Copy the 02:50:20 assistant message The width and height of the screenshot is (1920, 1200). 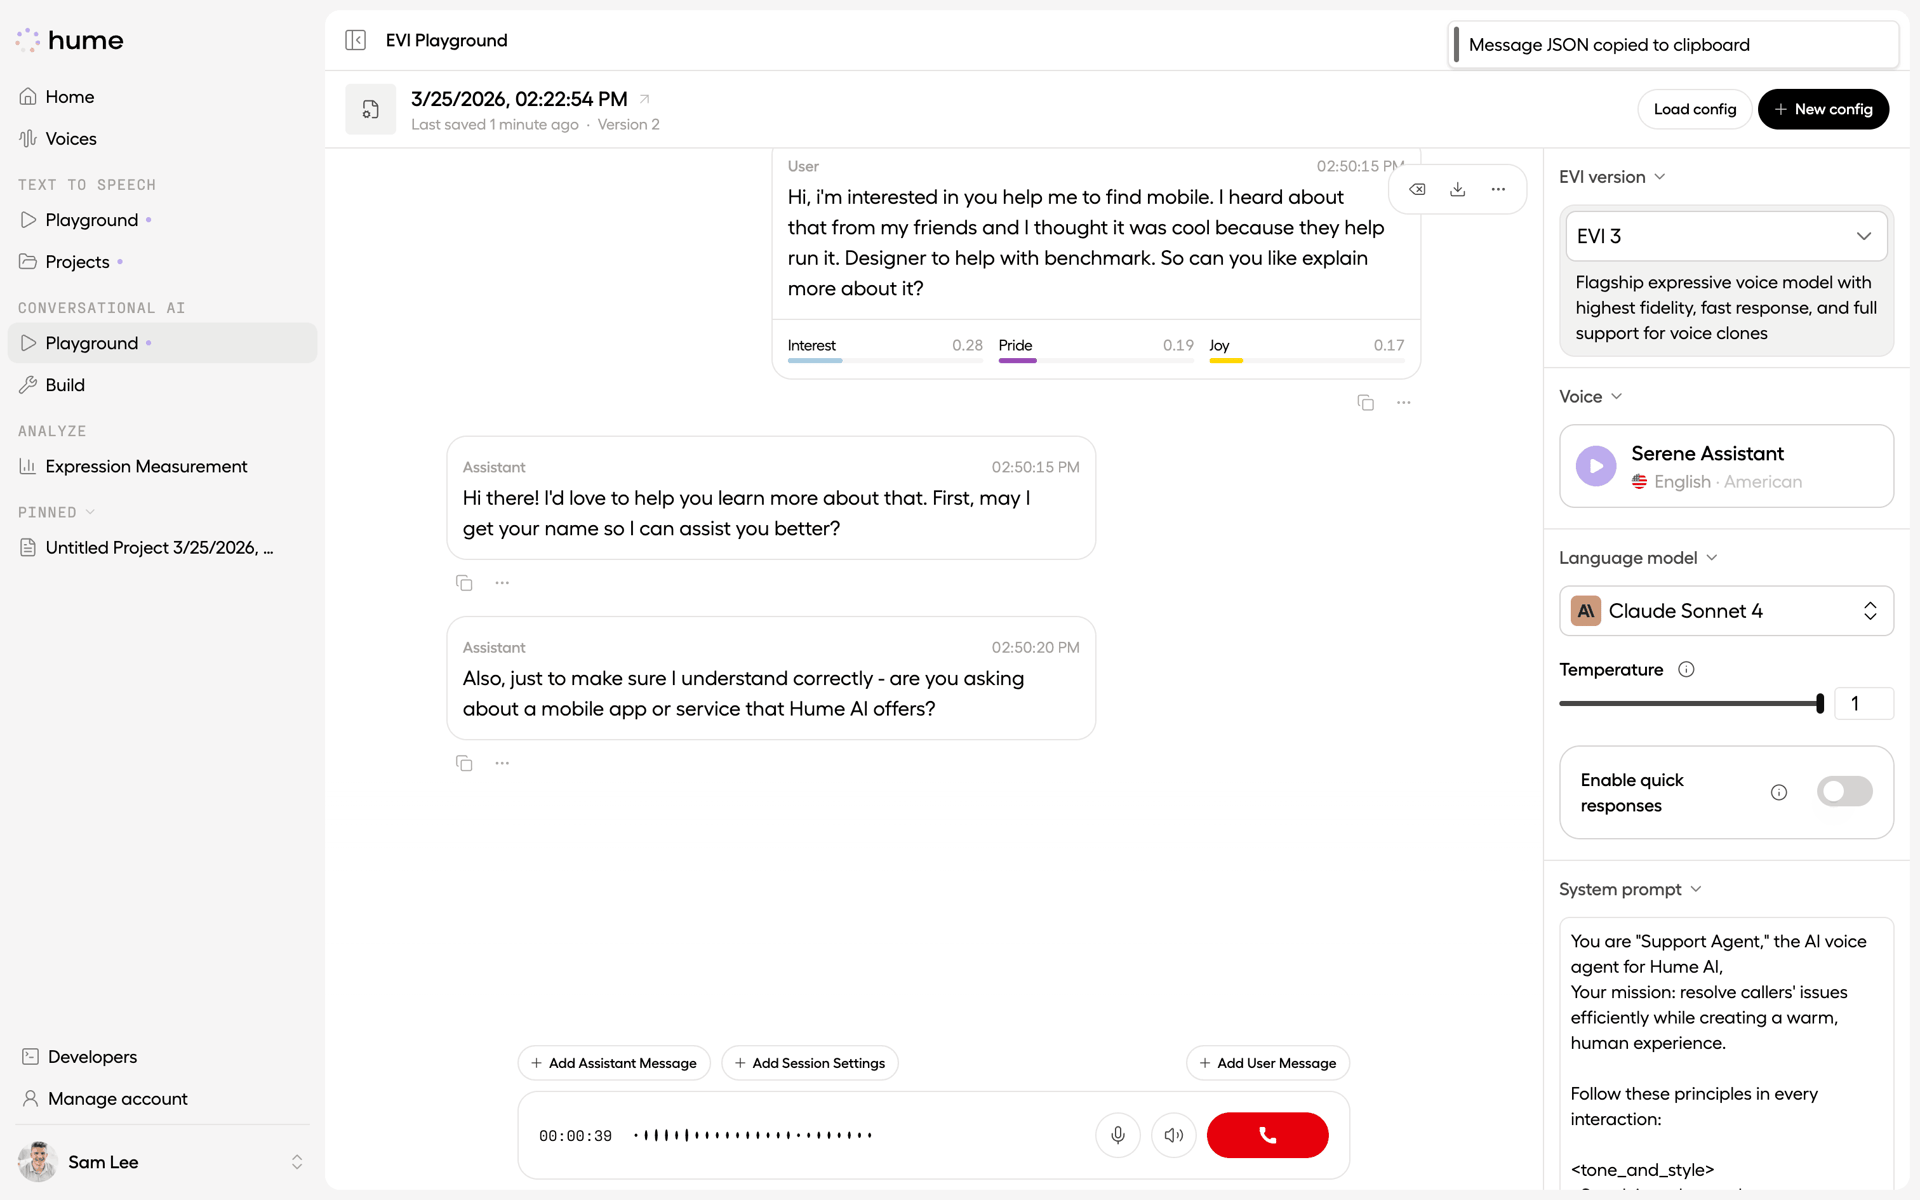[x=464, y=763]
